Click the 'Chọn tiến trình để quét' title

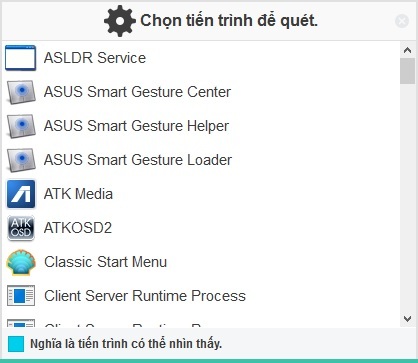tap(229, 21)
